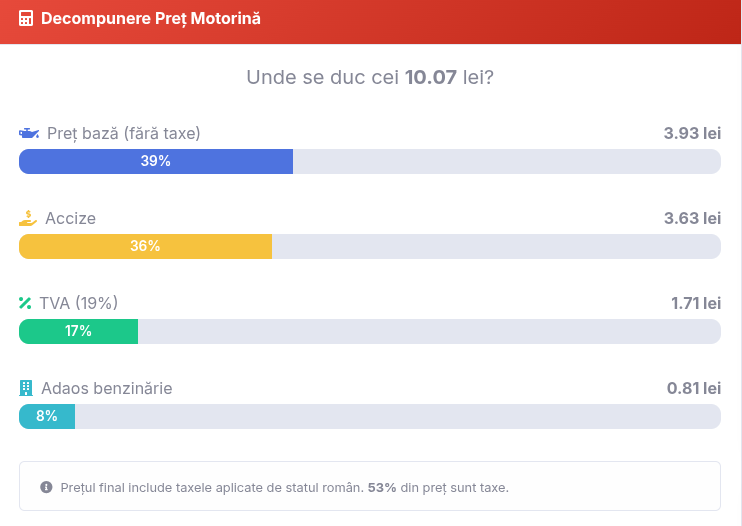Click the 3.93 lei base price value
Image resolution: width=742 pixels, height=526 pixels.
[692, 133]
